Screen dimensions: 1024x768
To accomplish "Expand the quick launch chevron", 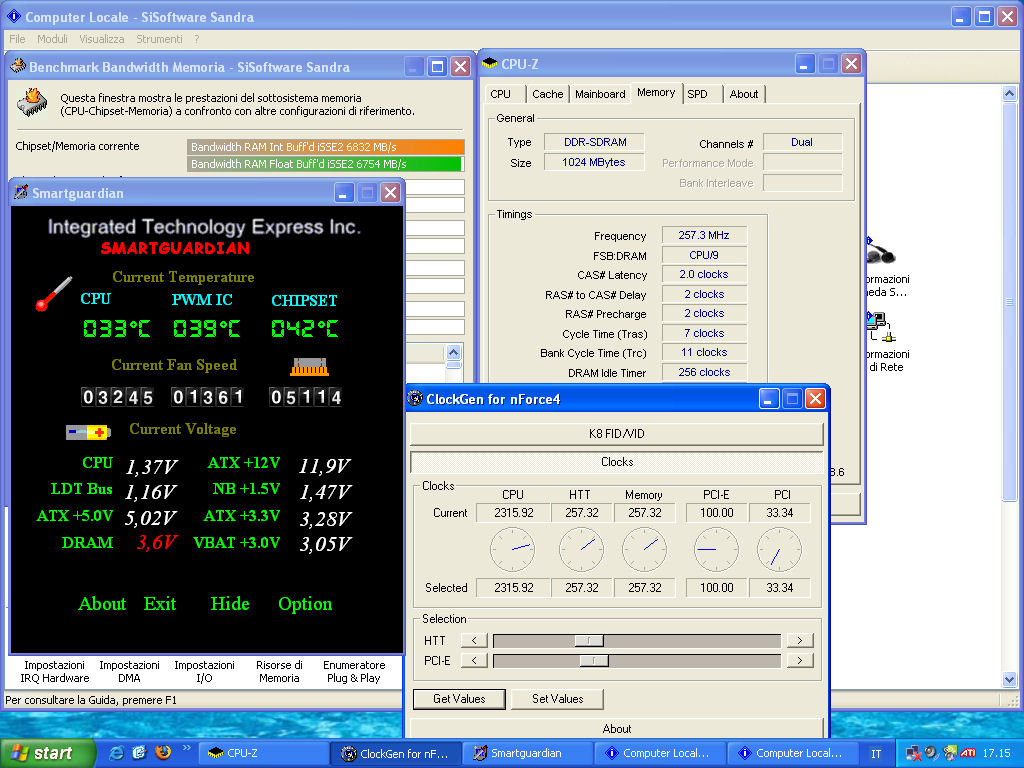I will click(x=186, y=748).
